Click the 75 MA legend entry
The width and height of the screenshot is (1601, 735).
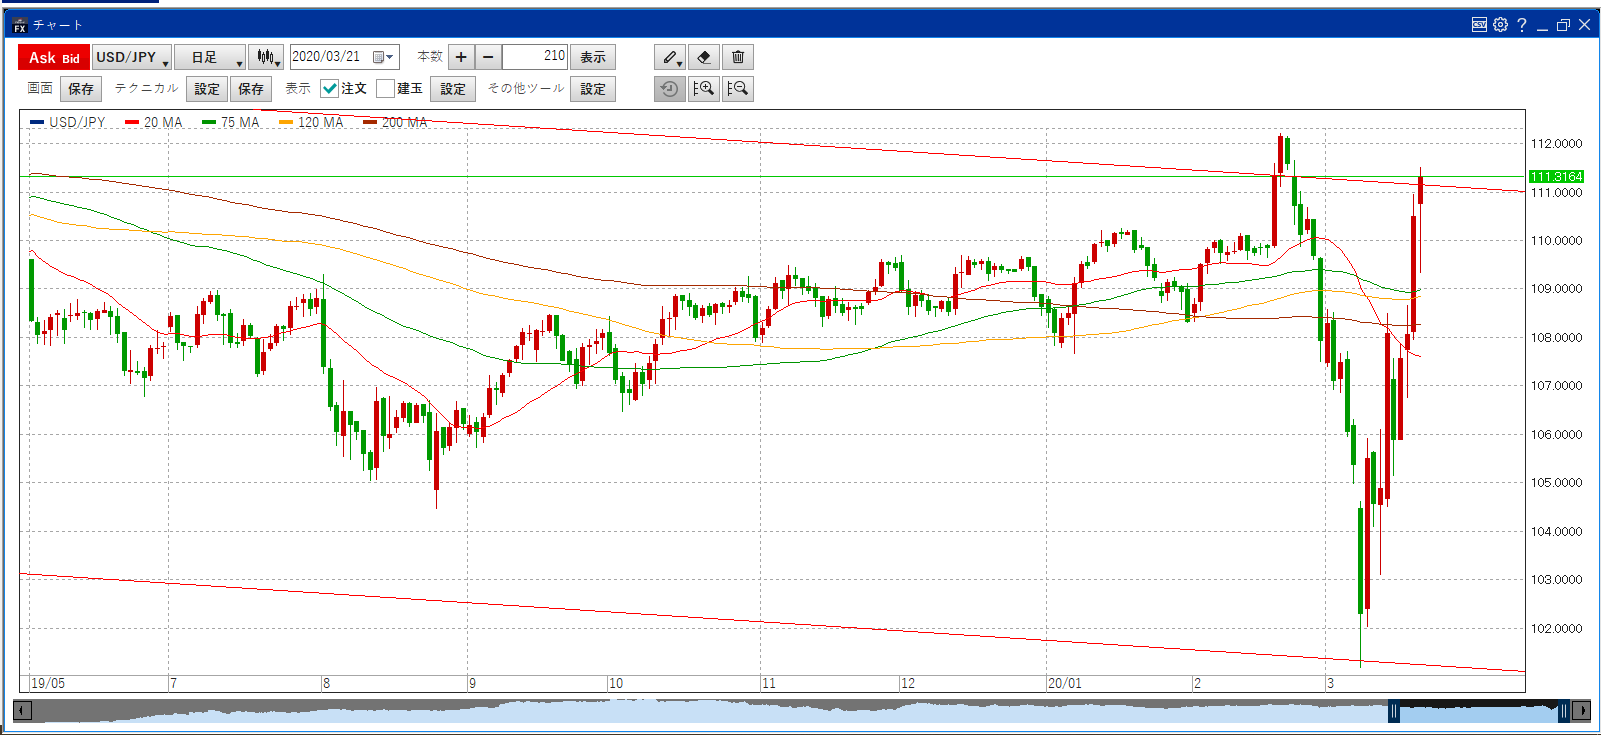pos(231,122)
